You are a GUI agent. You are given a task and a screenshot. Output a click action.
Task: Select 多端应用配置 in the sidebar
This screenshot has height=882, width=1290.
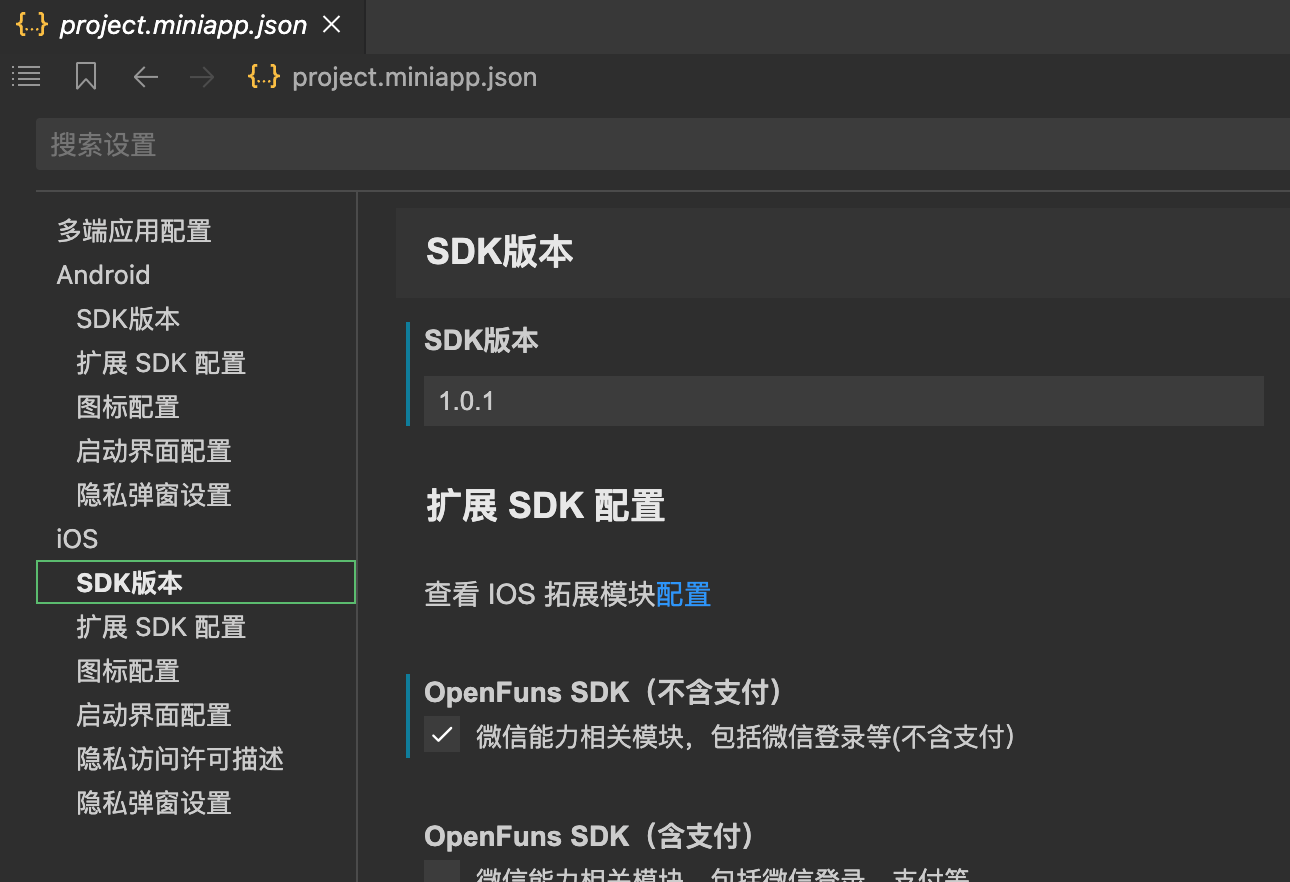pyautogui.click(x=134, y=231)
